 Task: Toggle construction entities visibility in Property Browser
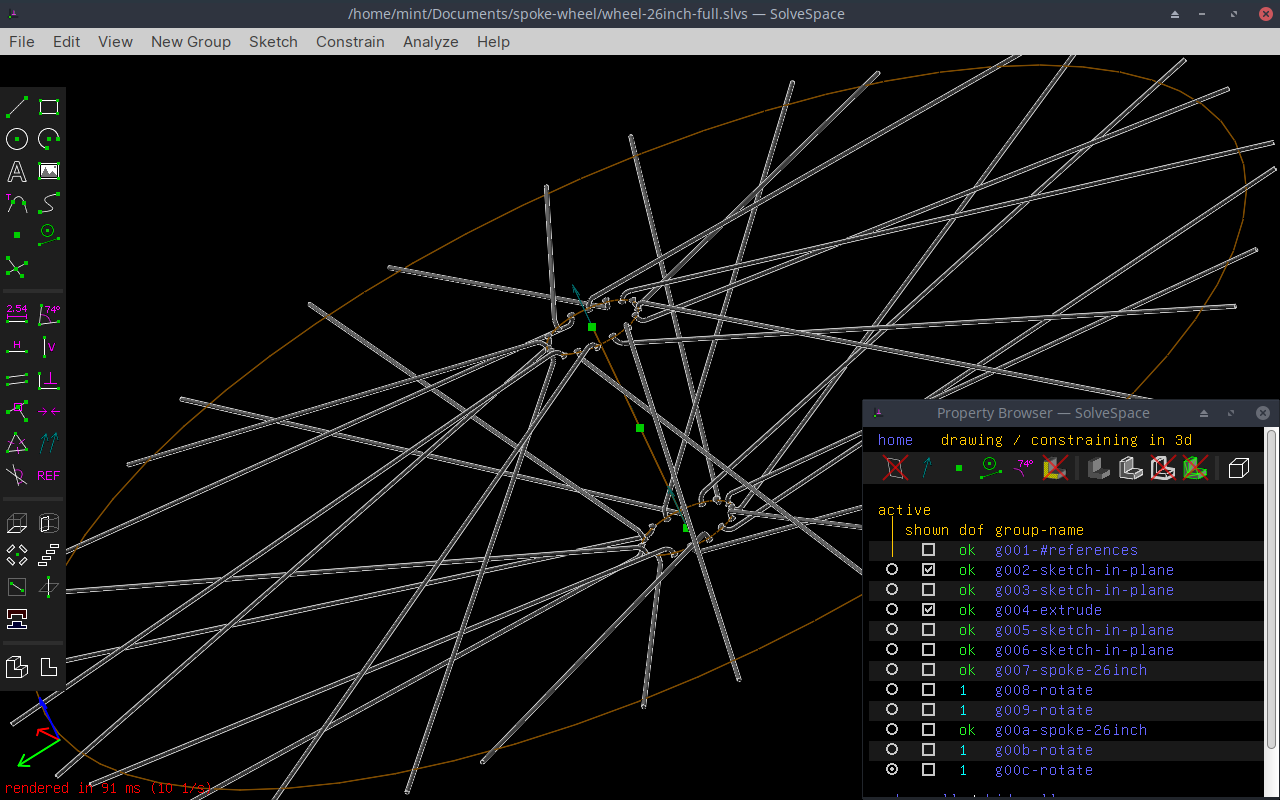(x=991, y=467)
